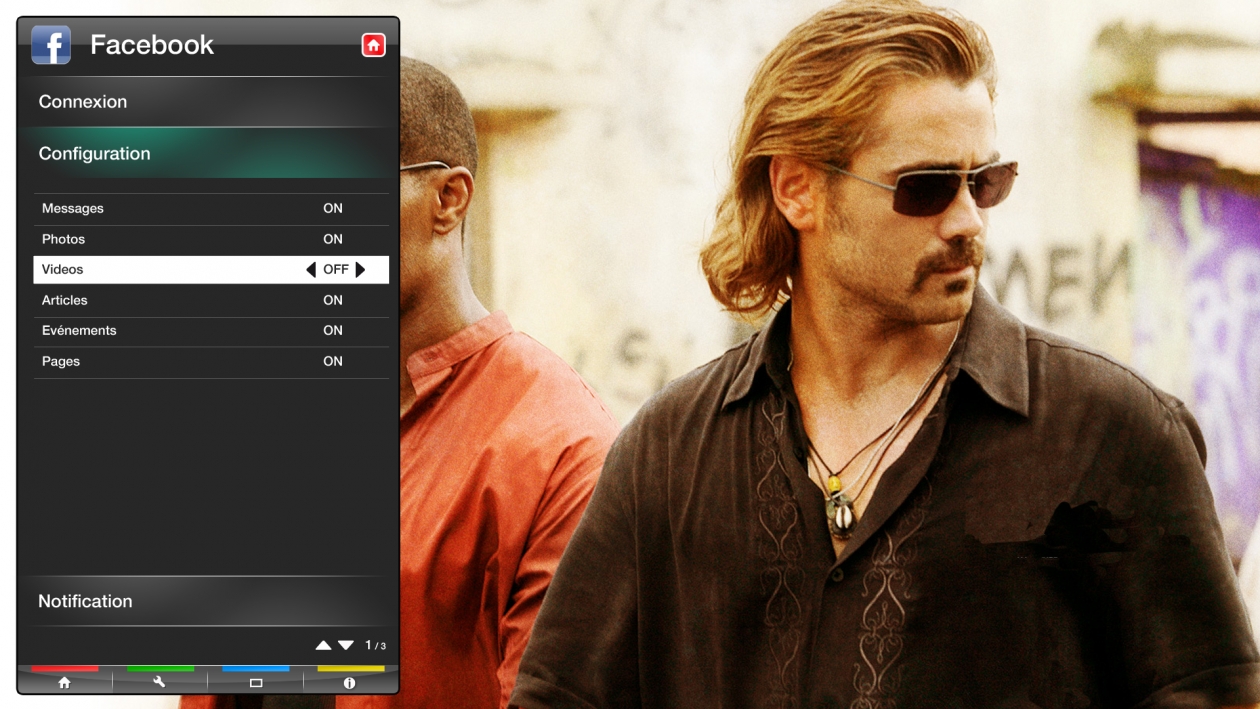
Task: Go to previous page with the up arrow
Action: [323, 646]
